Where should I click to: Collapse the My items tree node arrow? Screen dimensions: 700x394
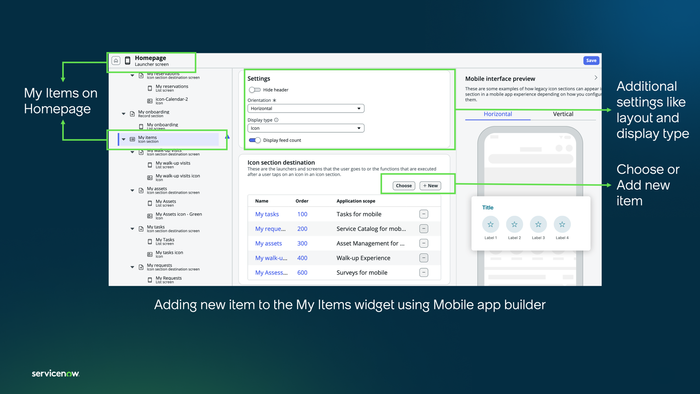tap(124, 139)
